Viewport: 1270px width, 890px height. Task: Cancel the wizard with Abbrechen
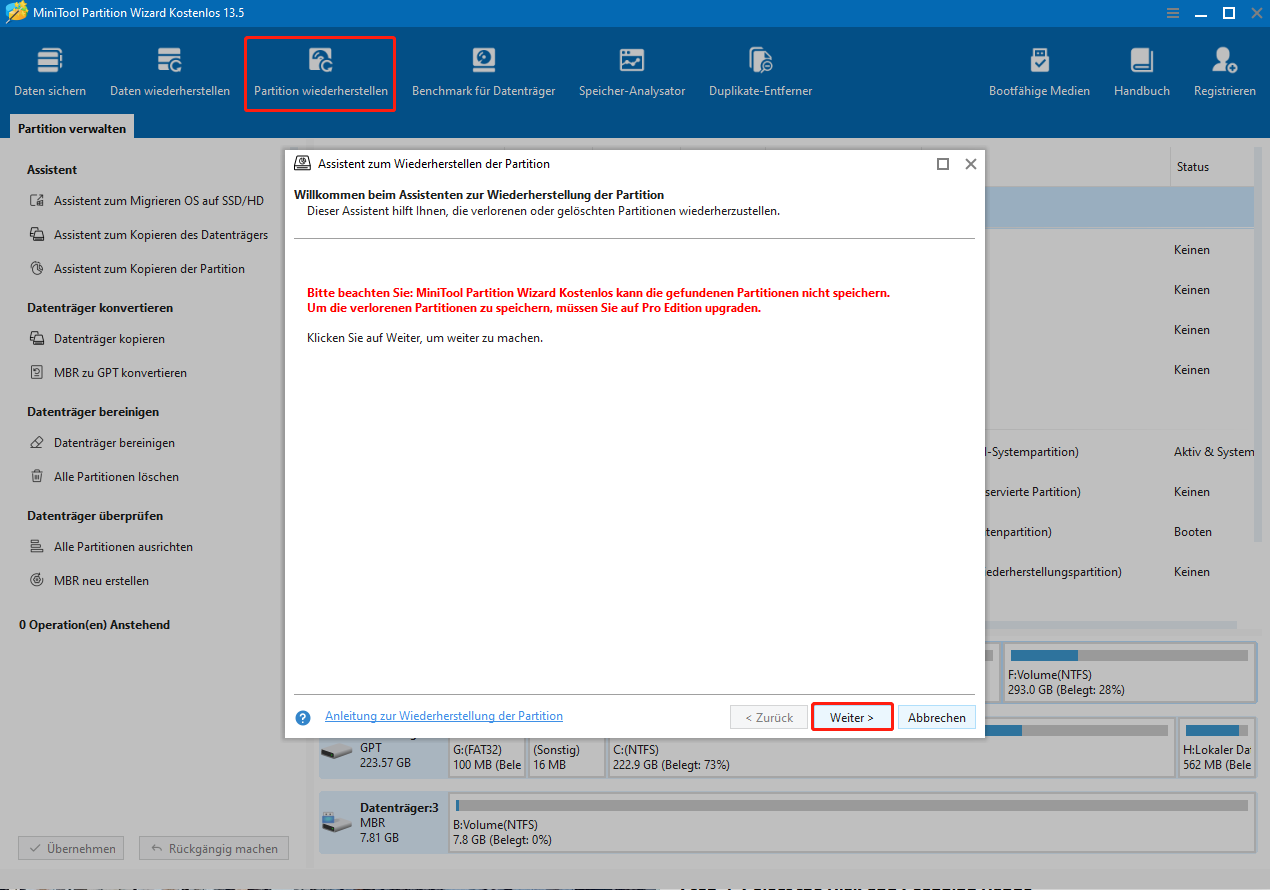[936, 716]
